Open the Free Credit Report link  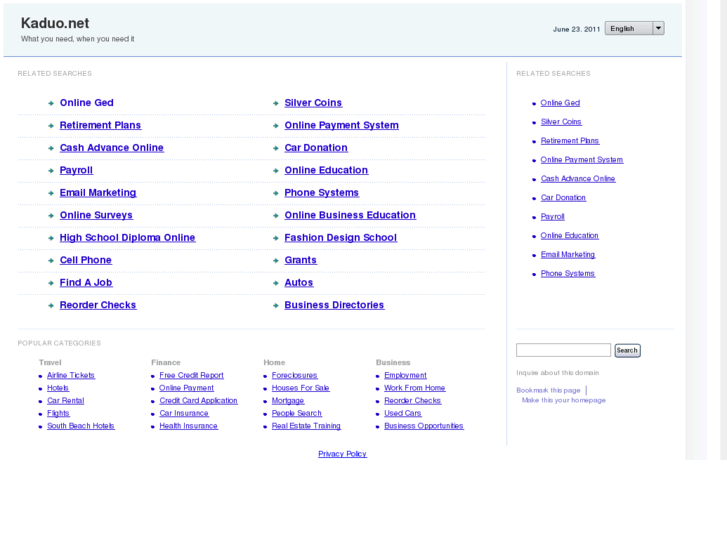[x=191, y=375]
